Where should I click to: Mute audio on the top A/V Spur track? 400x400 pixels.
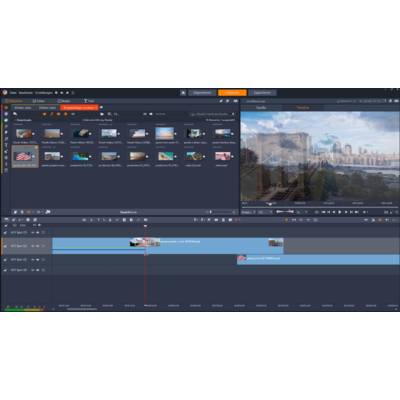click(x=38, y=232)
